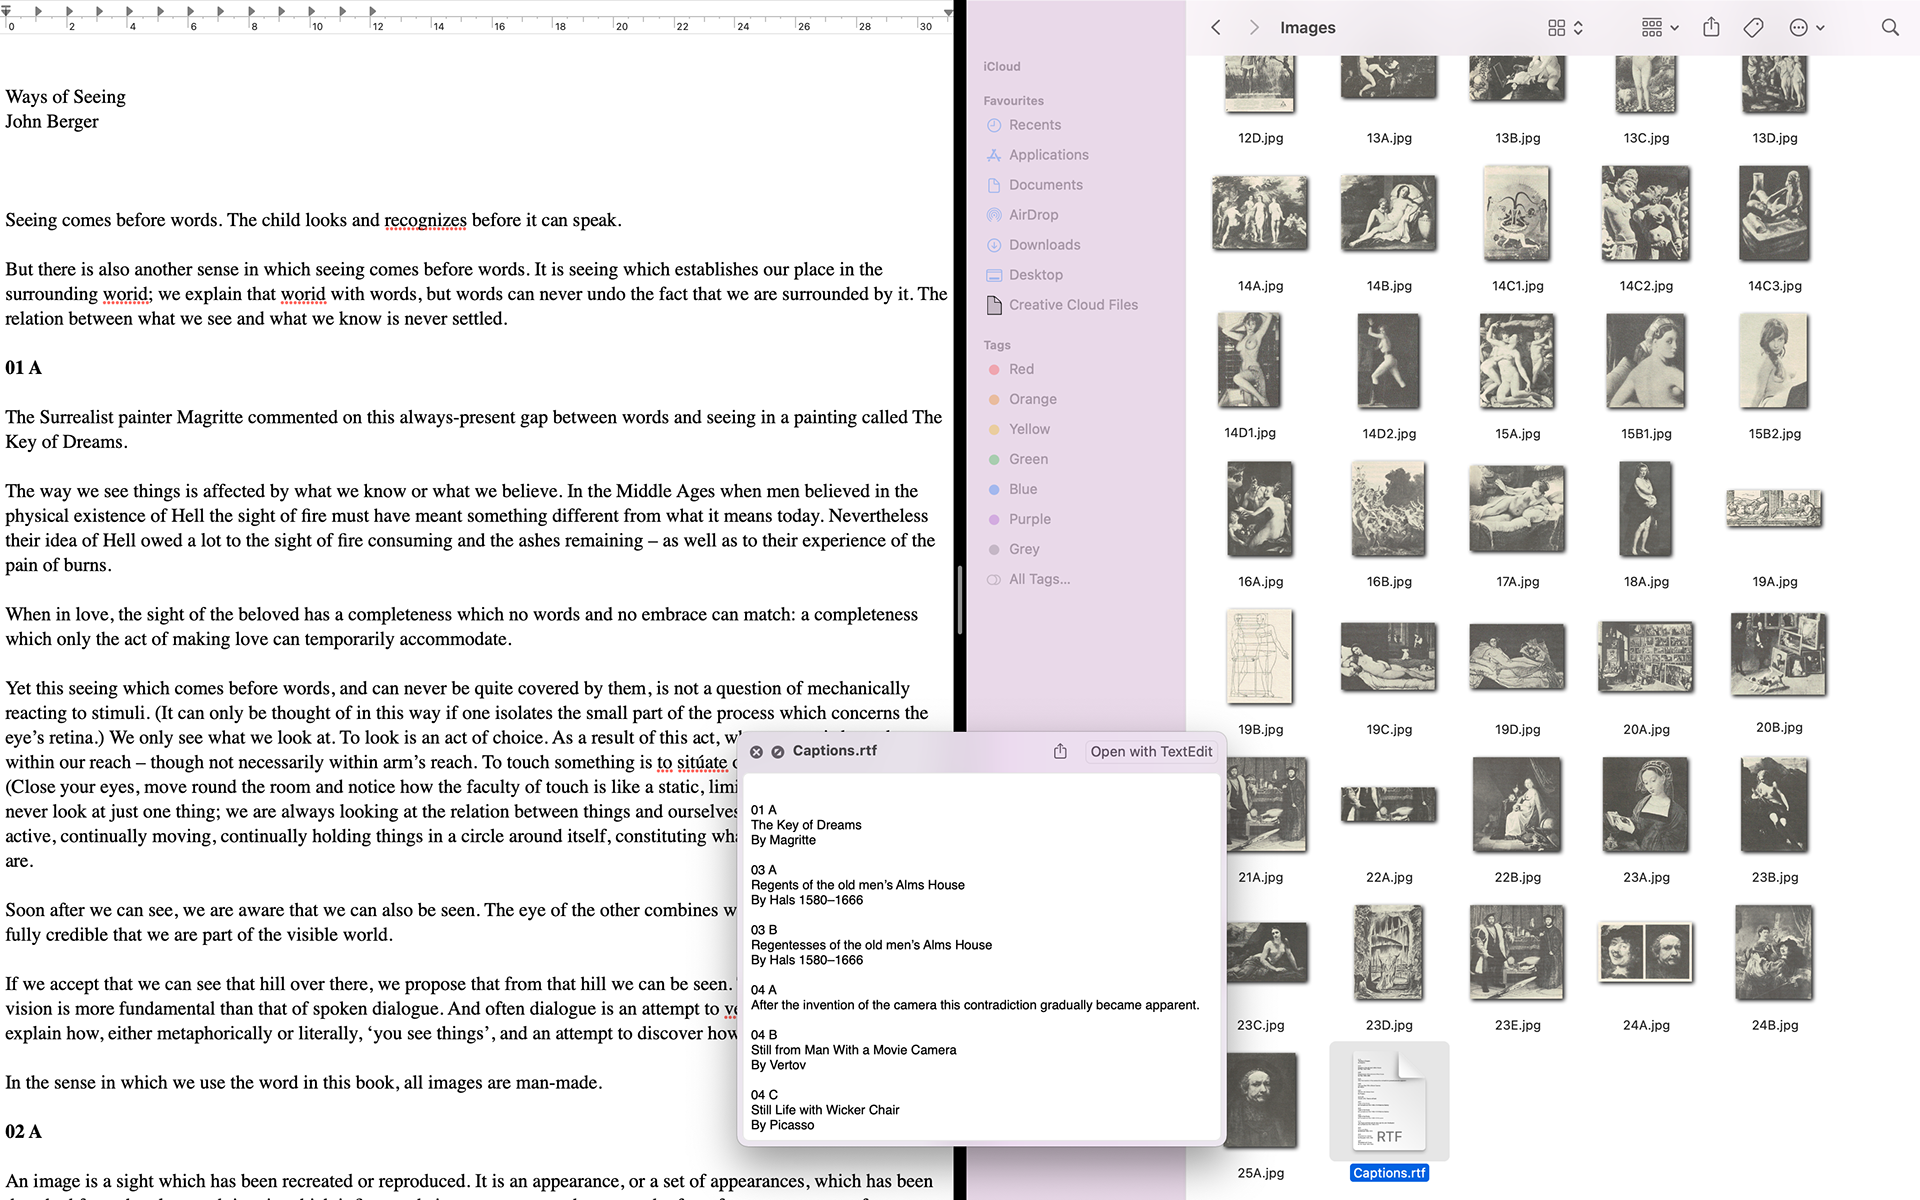Select thumbnail 14A.jpg
The width and height of the screenshot is (1920, 1200).
pyautogui.click(x=1260, y=213)
